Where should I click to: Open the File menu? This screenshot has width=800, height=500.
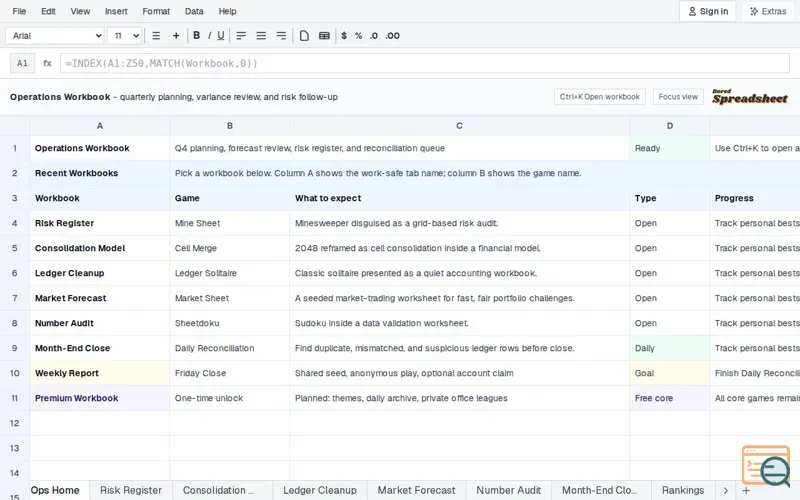click(19, 11)
